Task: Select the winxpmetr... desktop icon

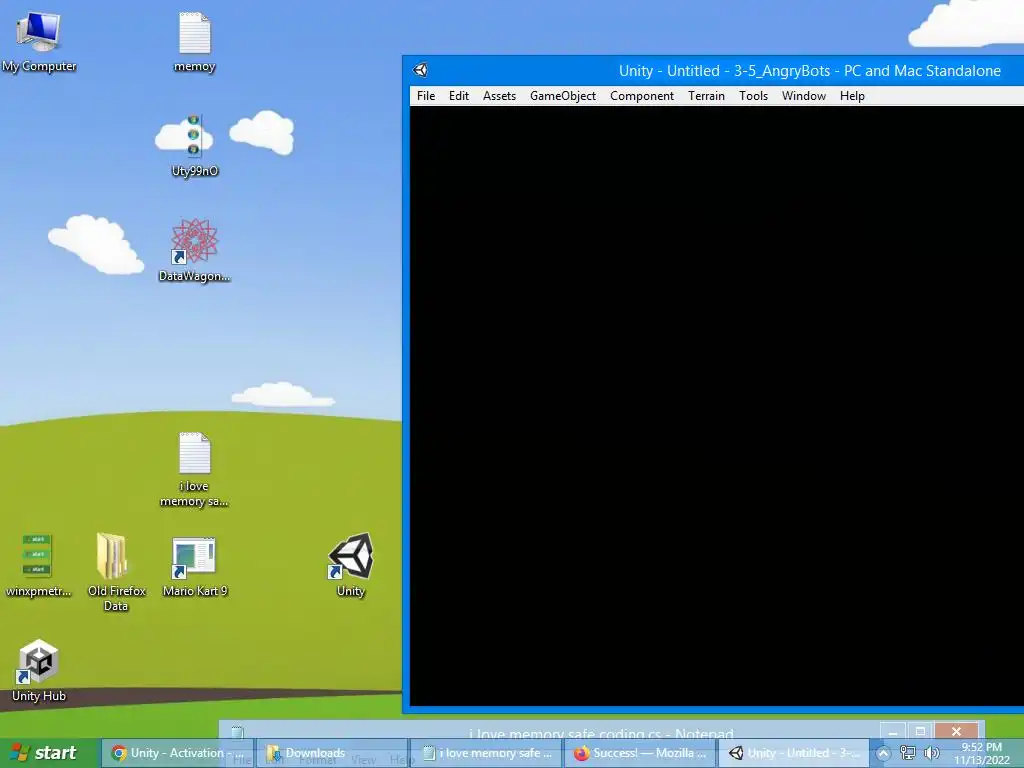Action: (x=38, y=566)
